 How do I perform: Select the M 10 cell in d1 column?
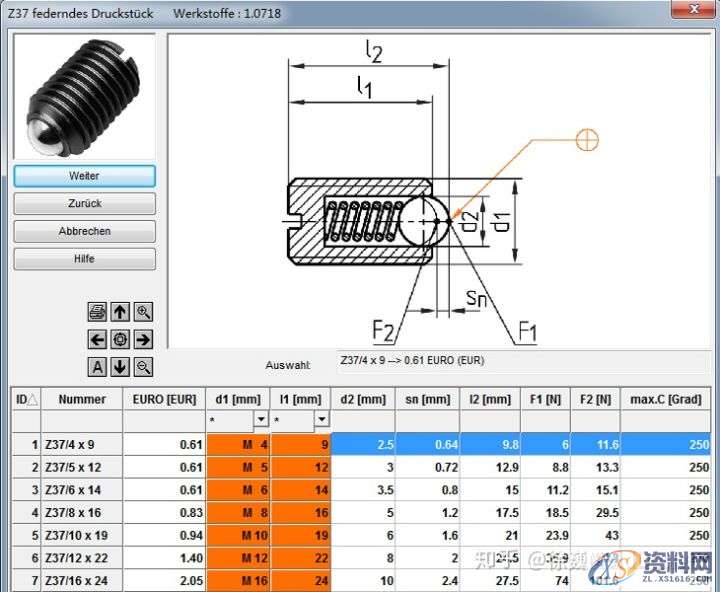tap(238, 535)
